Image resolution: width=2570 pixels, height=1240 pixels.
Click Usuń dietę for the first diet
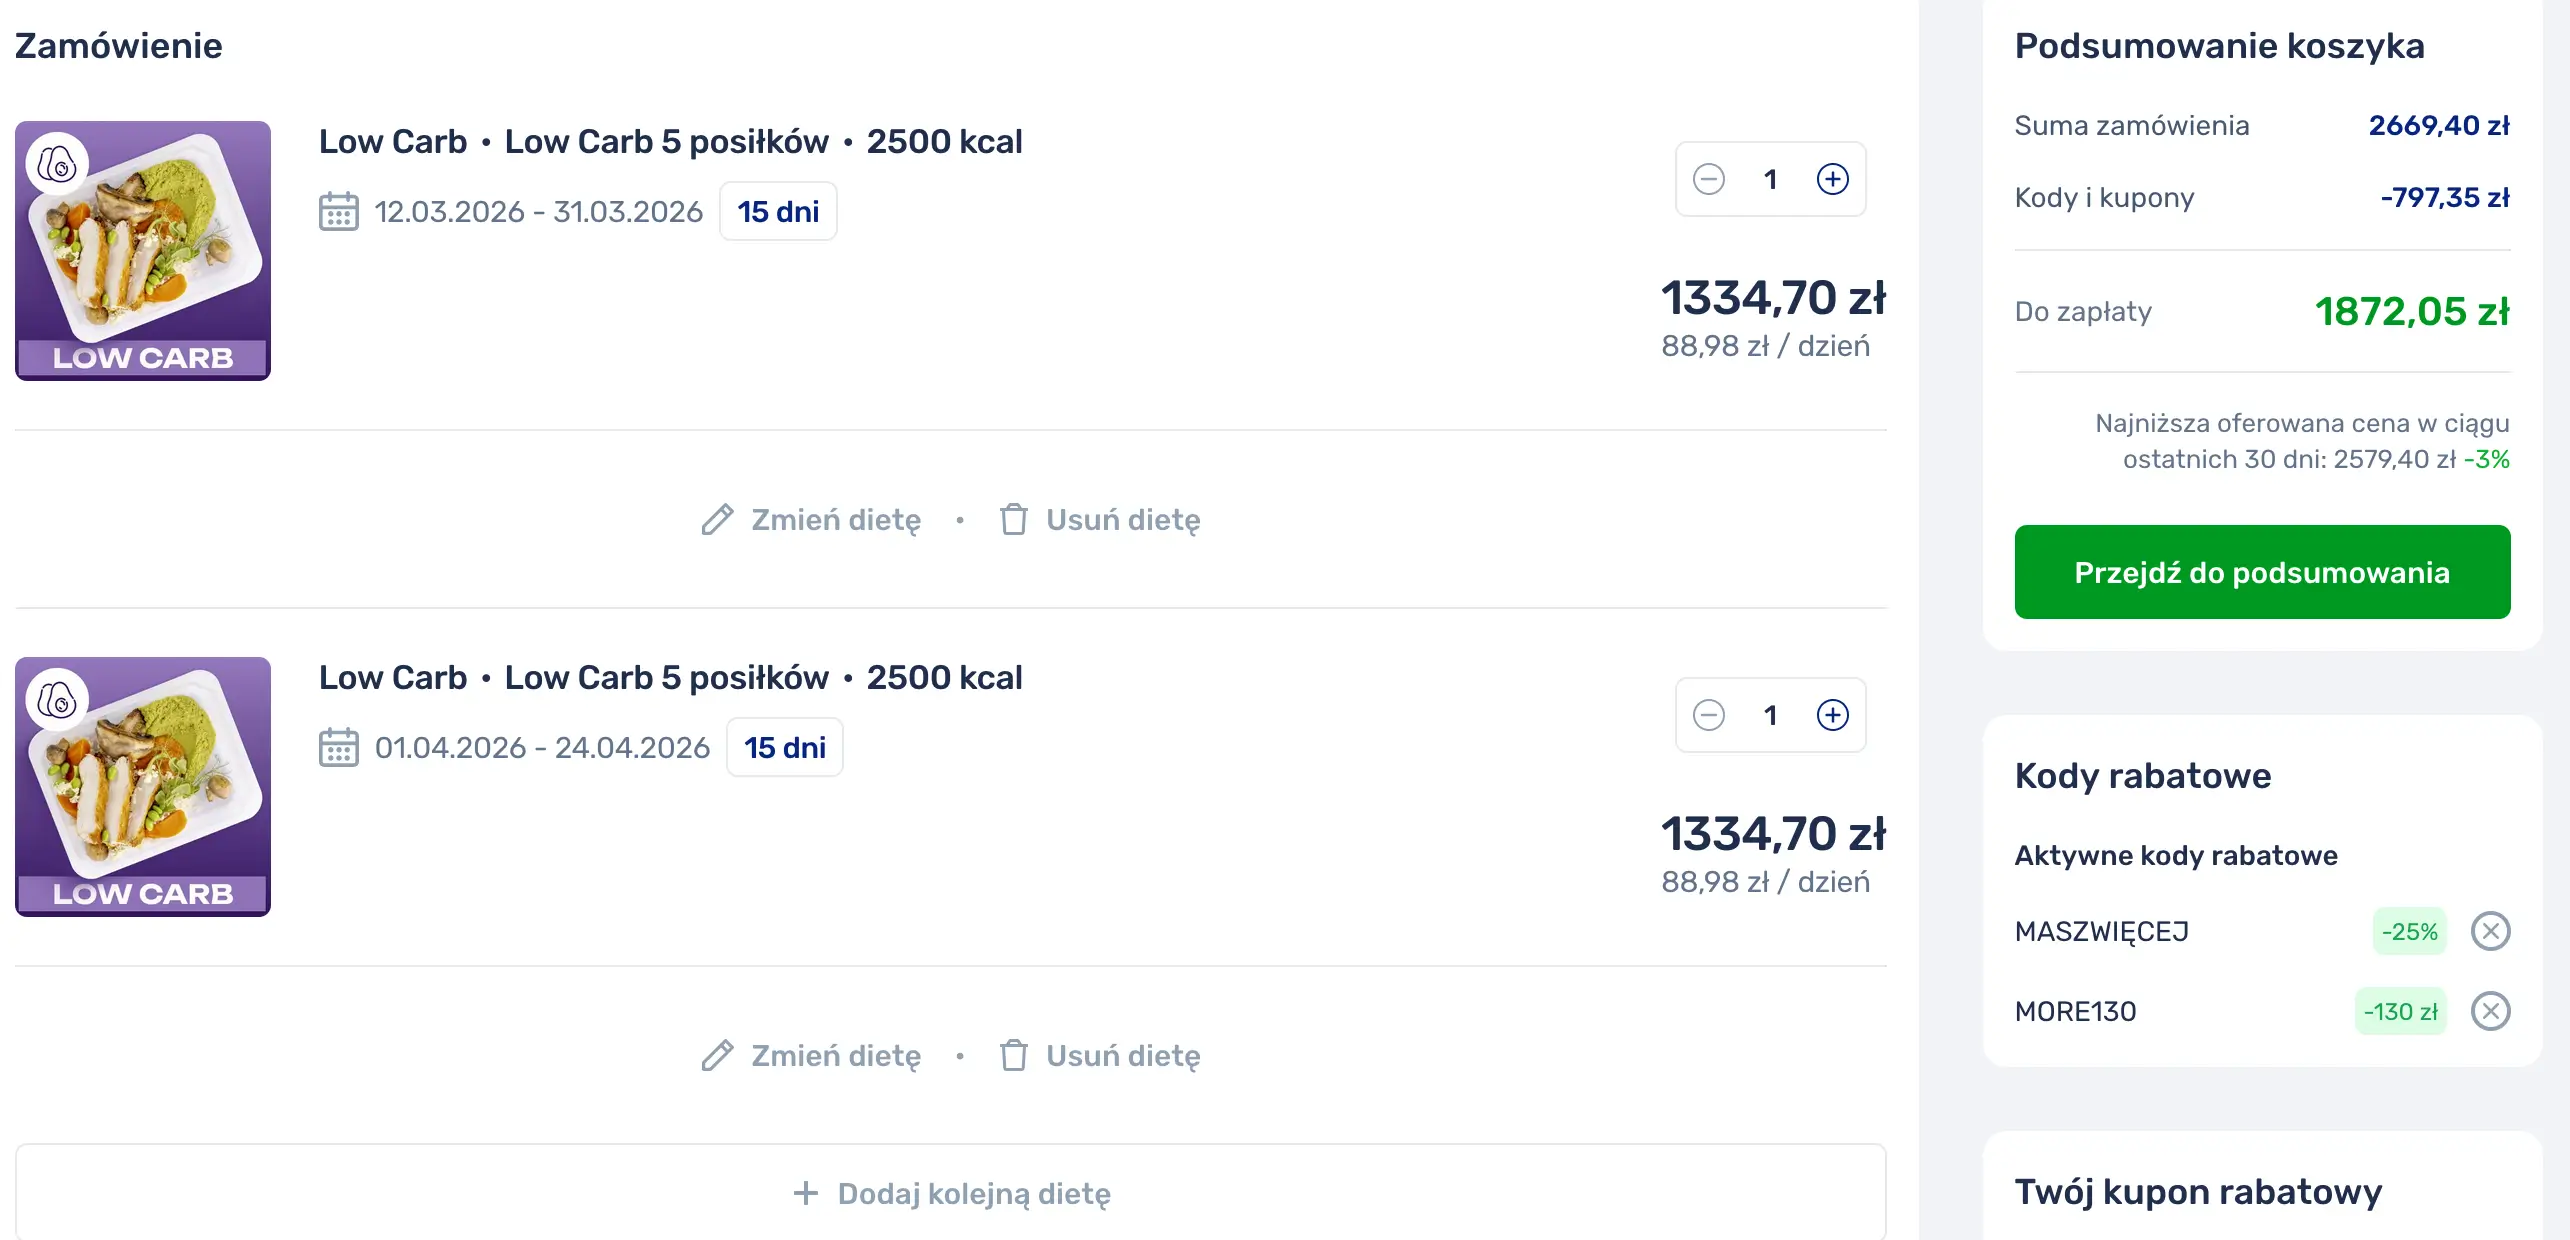pyautogui.click(x=1100, y=520)
